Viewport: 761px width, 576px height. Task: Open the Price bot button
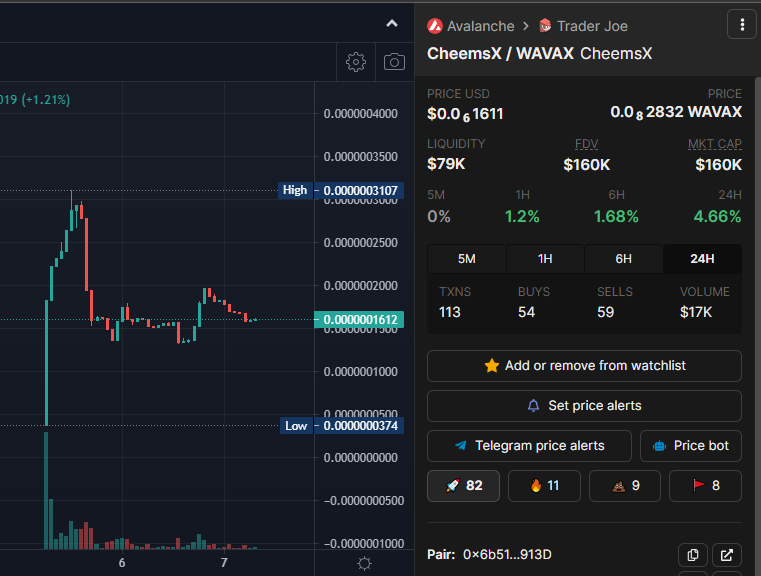pos(691,446)
